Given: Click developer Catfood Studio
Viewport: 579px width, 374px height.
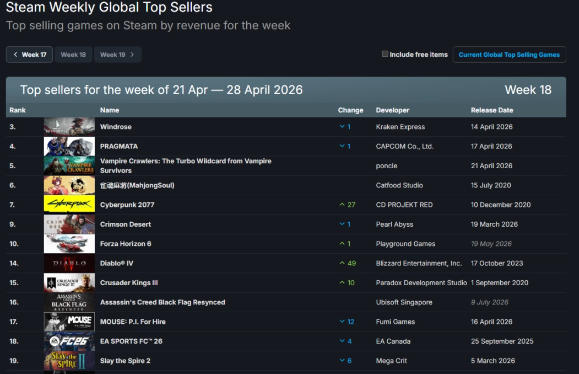Looking at the screenshot, I should click(399, 185).
